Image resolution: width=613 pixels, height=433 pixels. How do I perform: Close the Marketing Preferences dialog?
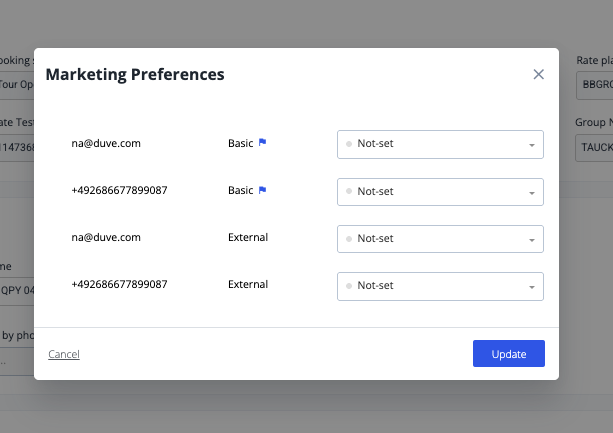pyautogui.click(x=539, y=74)
